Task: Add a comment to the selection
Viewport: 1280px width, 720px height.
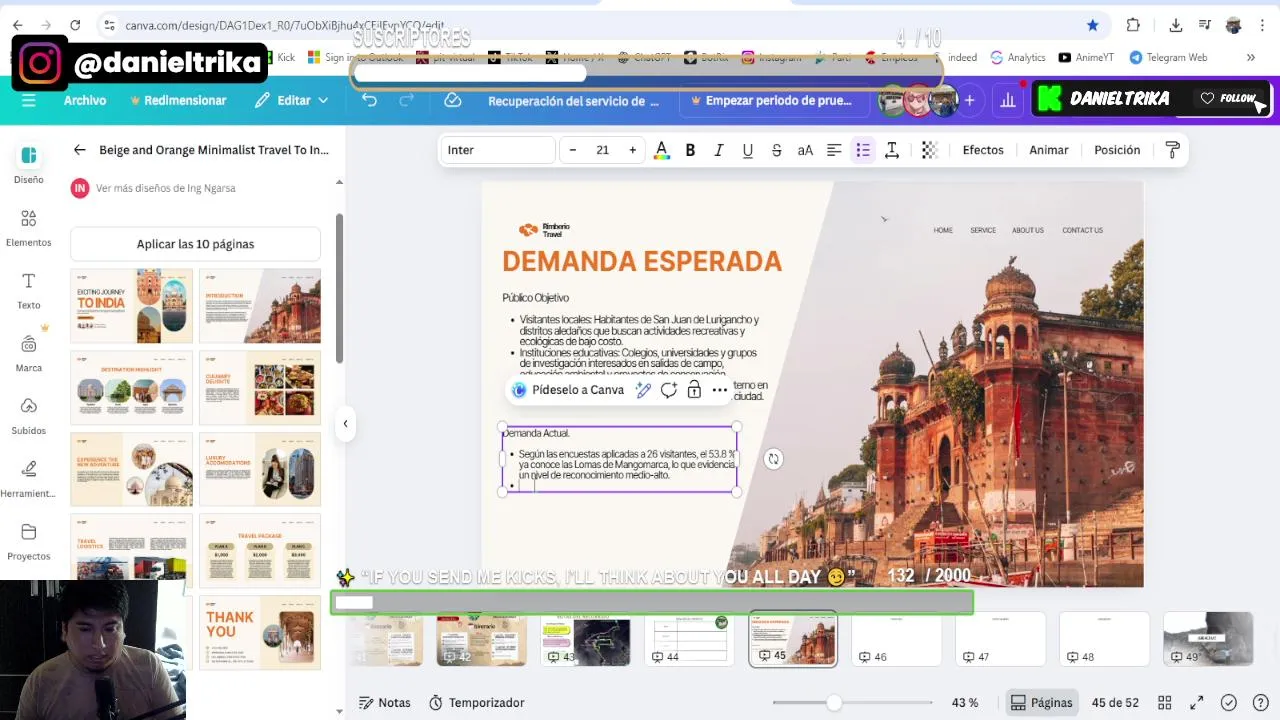Action: [x=668, y=390]
